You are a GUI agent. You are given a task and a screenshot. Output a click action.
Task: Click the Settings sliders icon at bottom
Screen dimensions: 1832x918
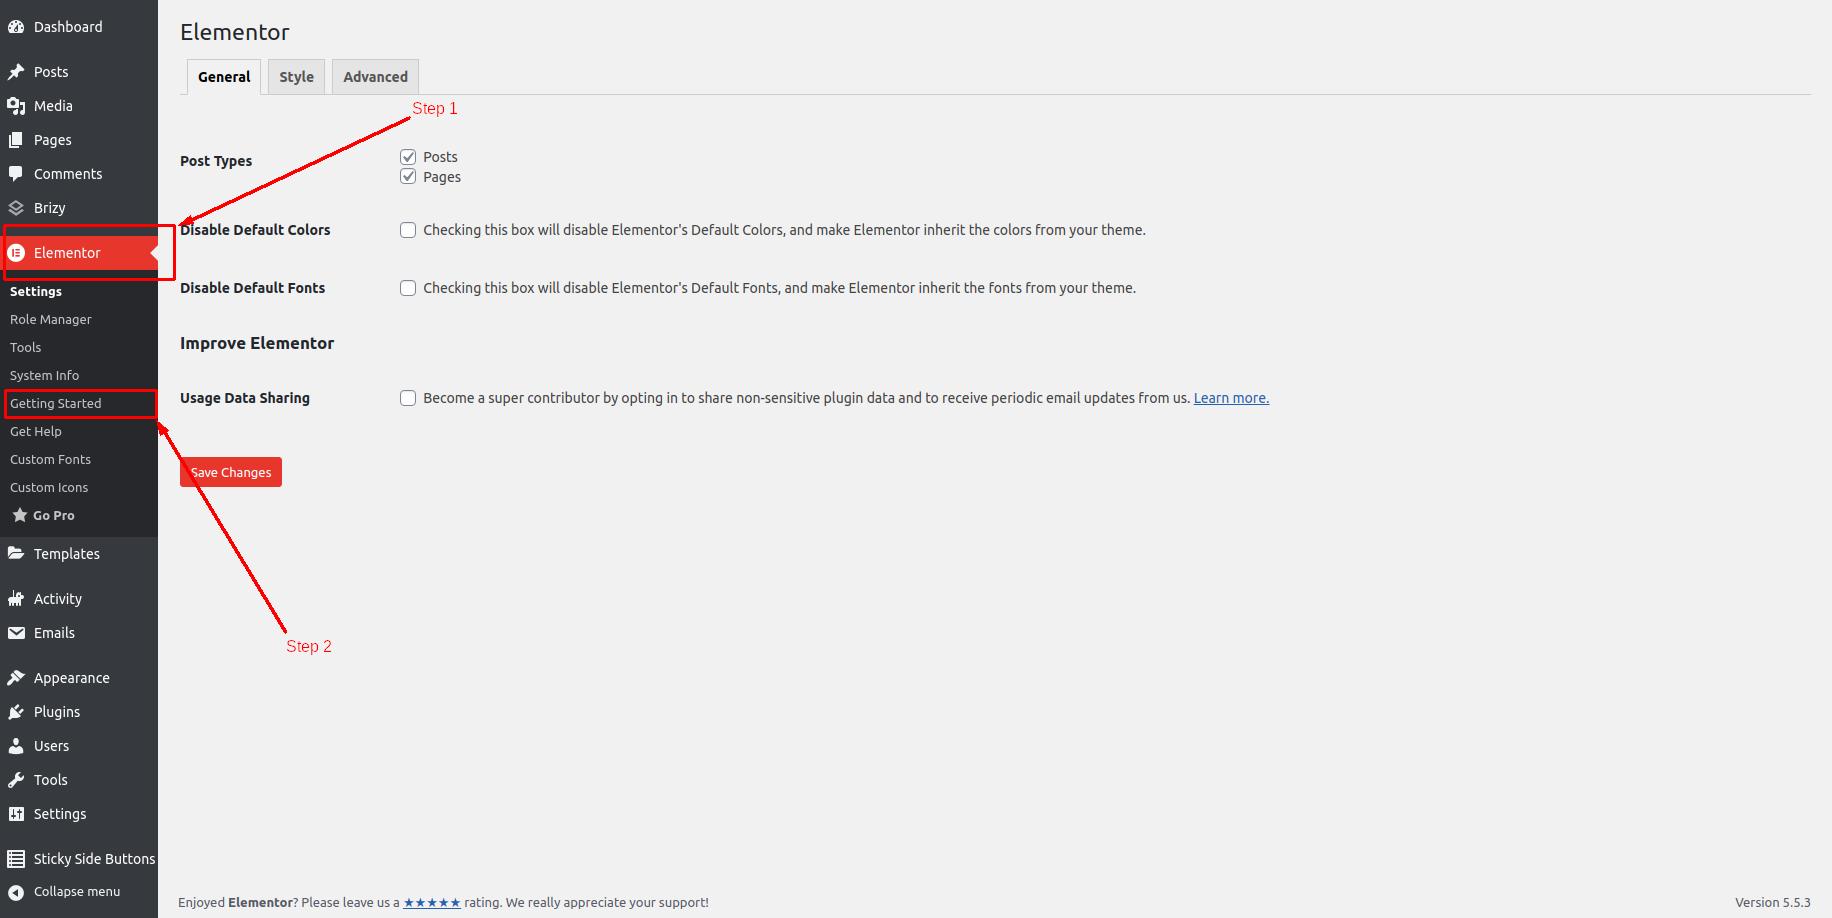pos(16,814)
